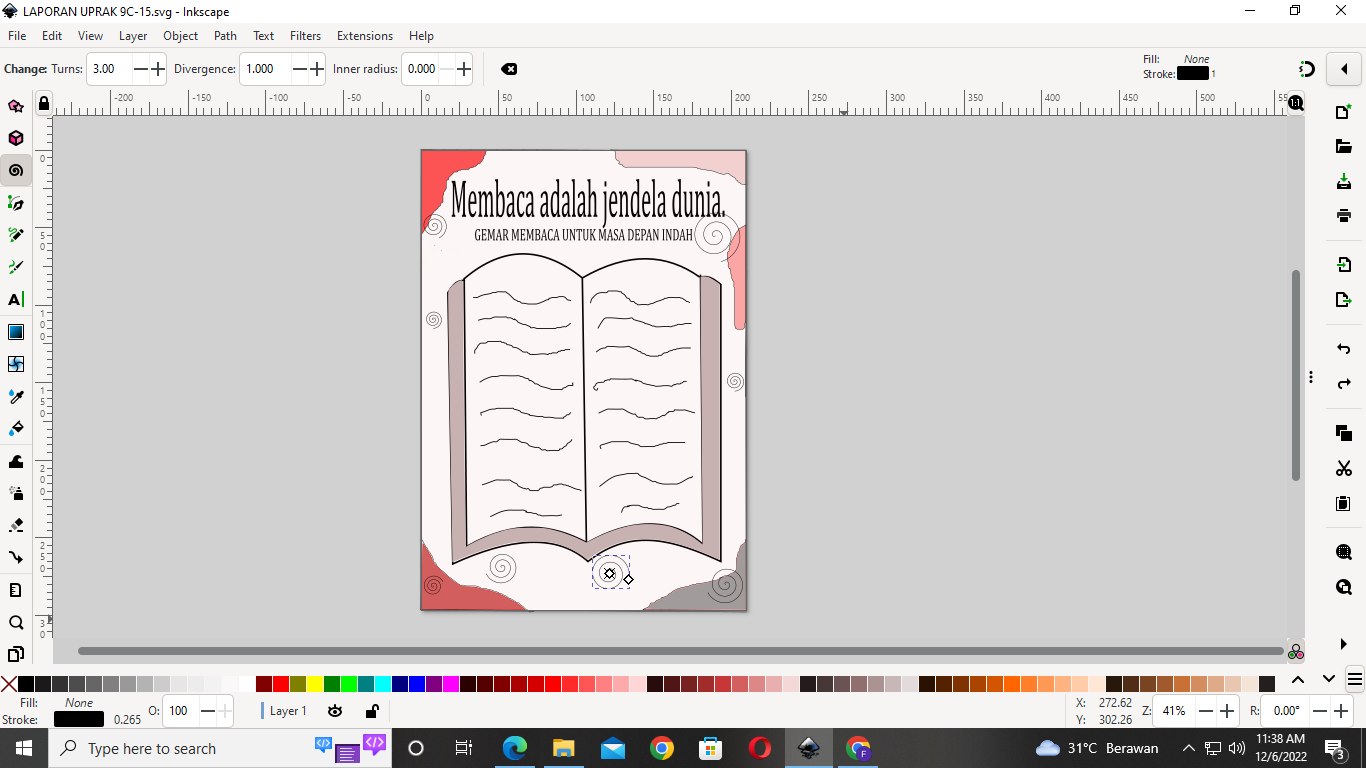This screenshot has height=768, width=1366.
Task: Select the Text tool
Action: (15, 299)
